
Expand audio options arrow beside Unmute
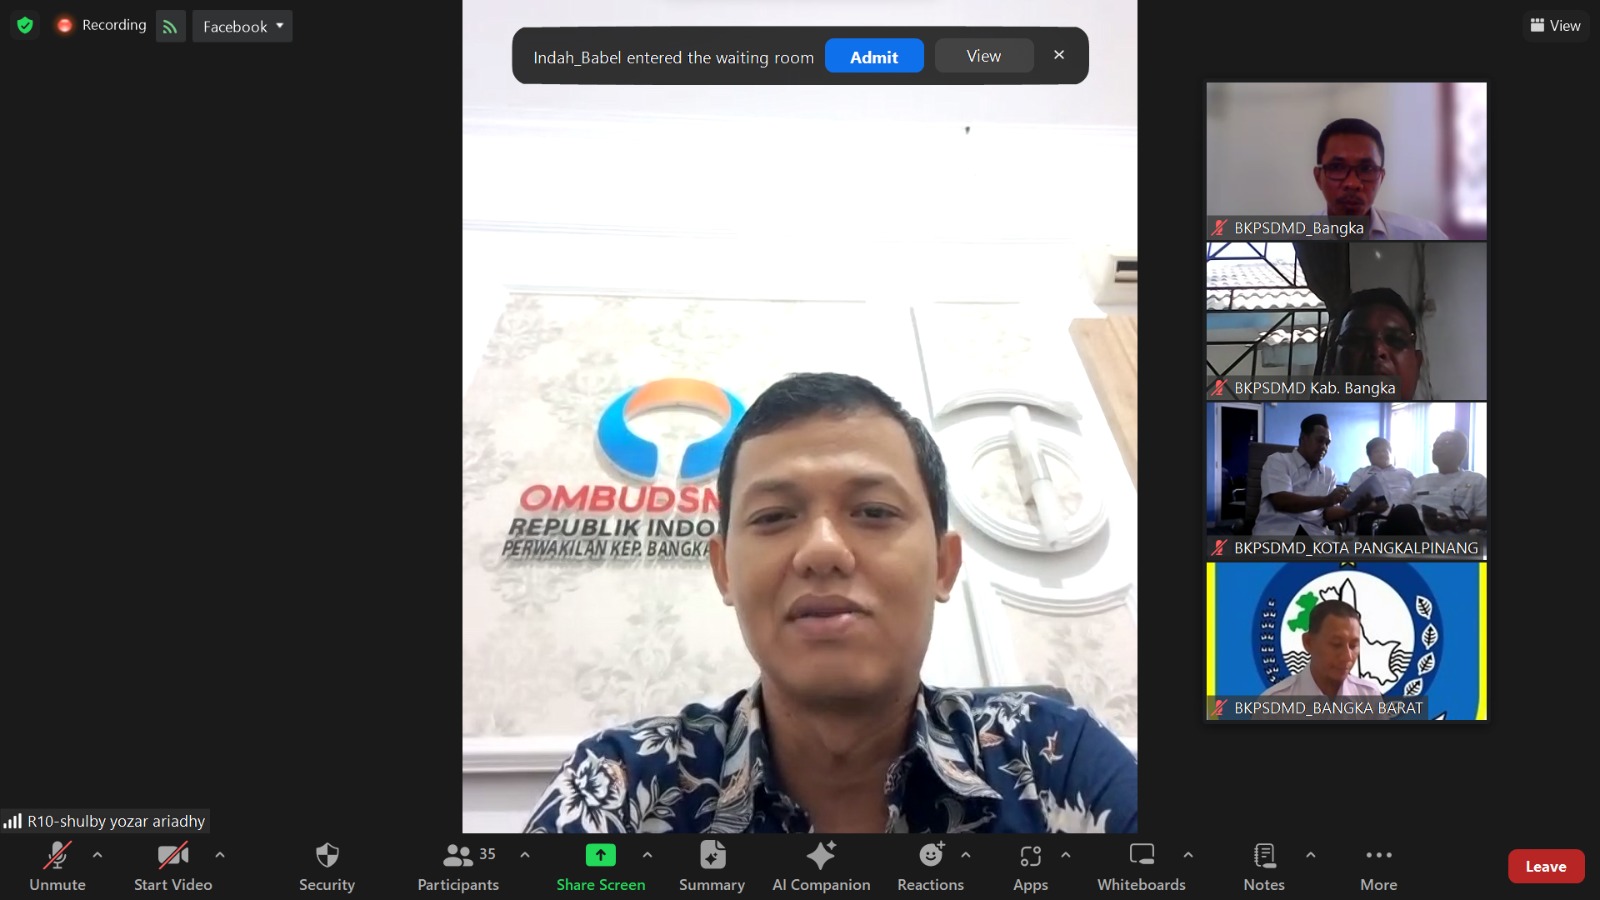tap(97, 855)
